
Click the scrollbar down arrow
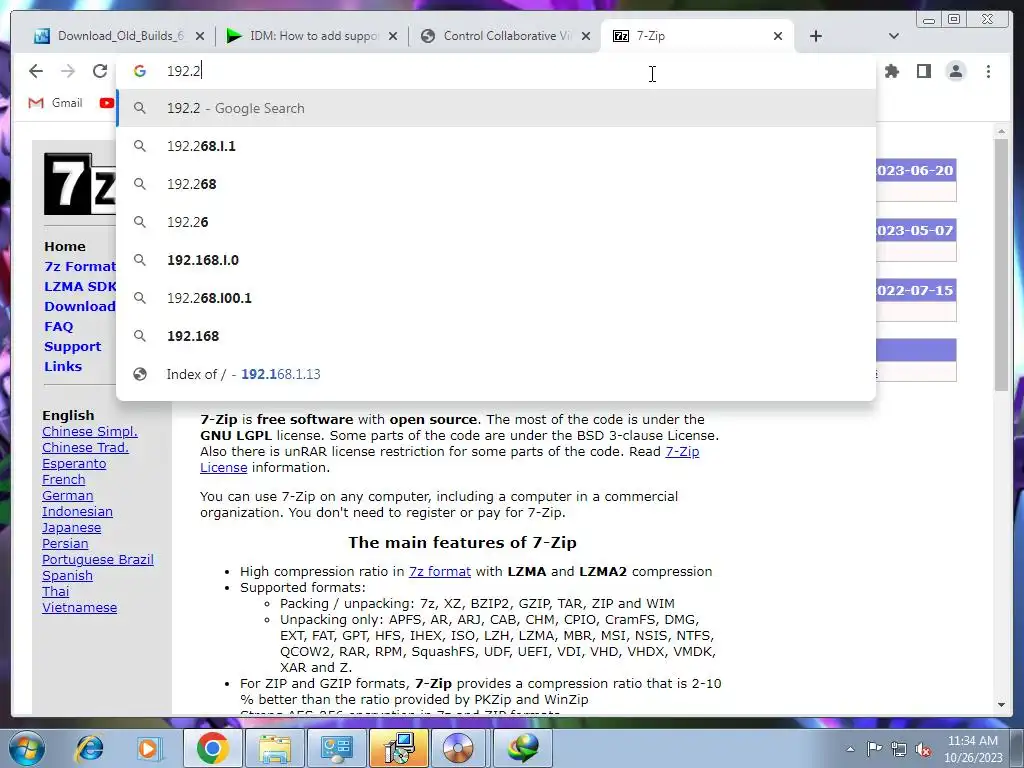pos(1001,705)
